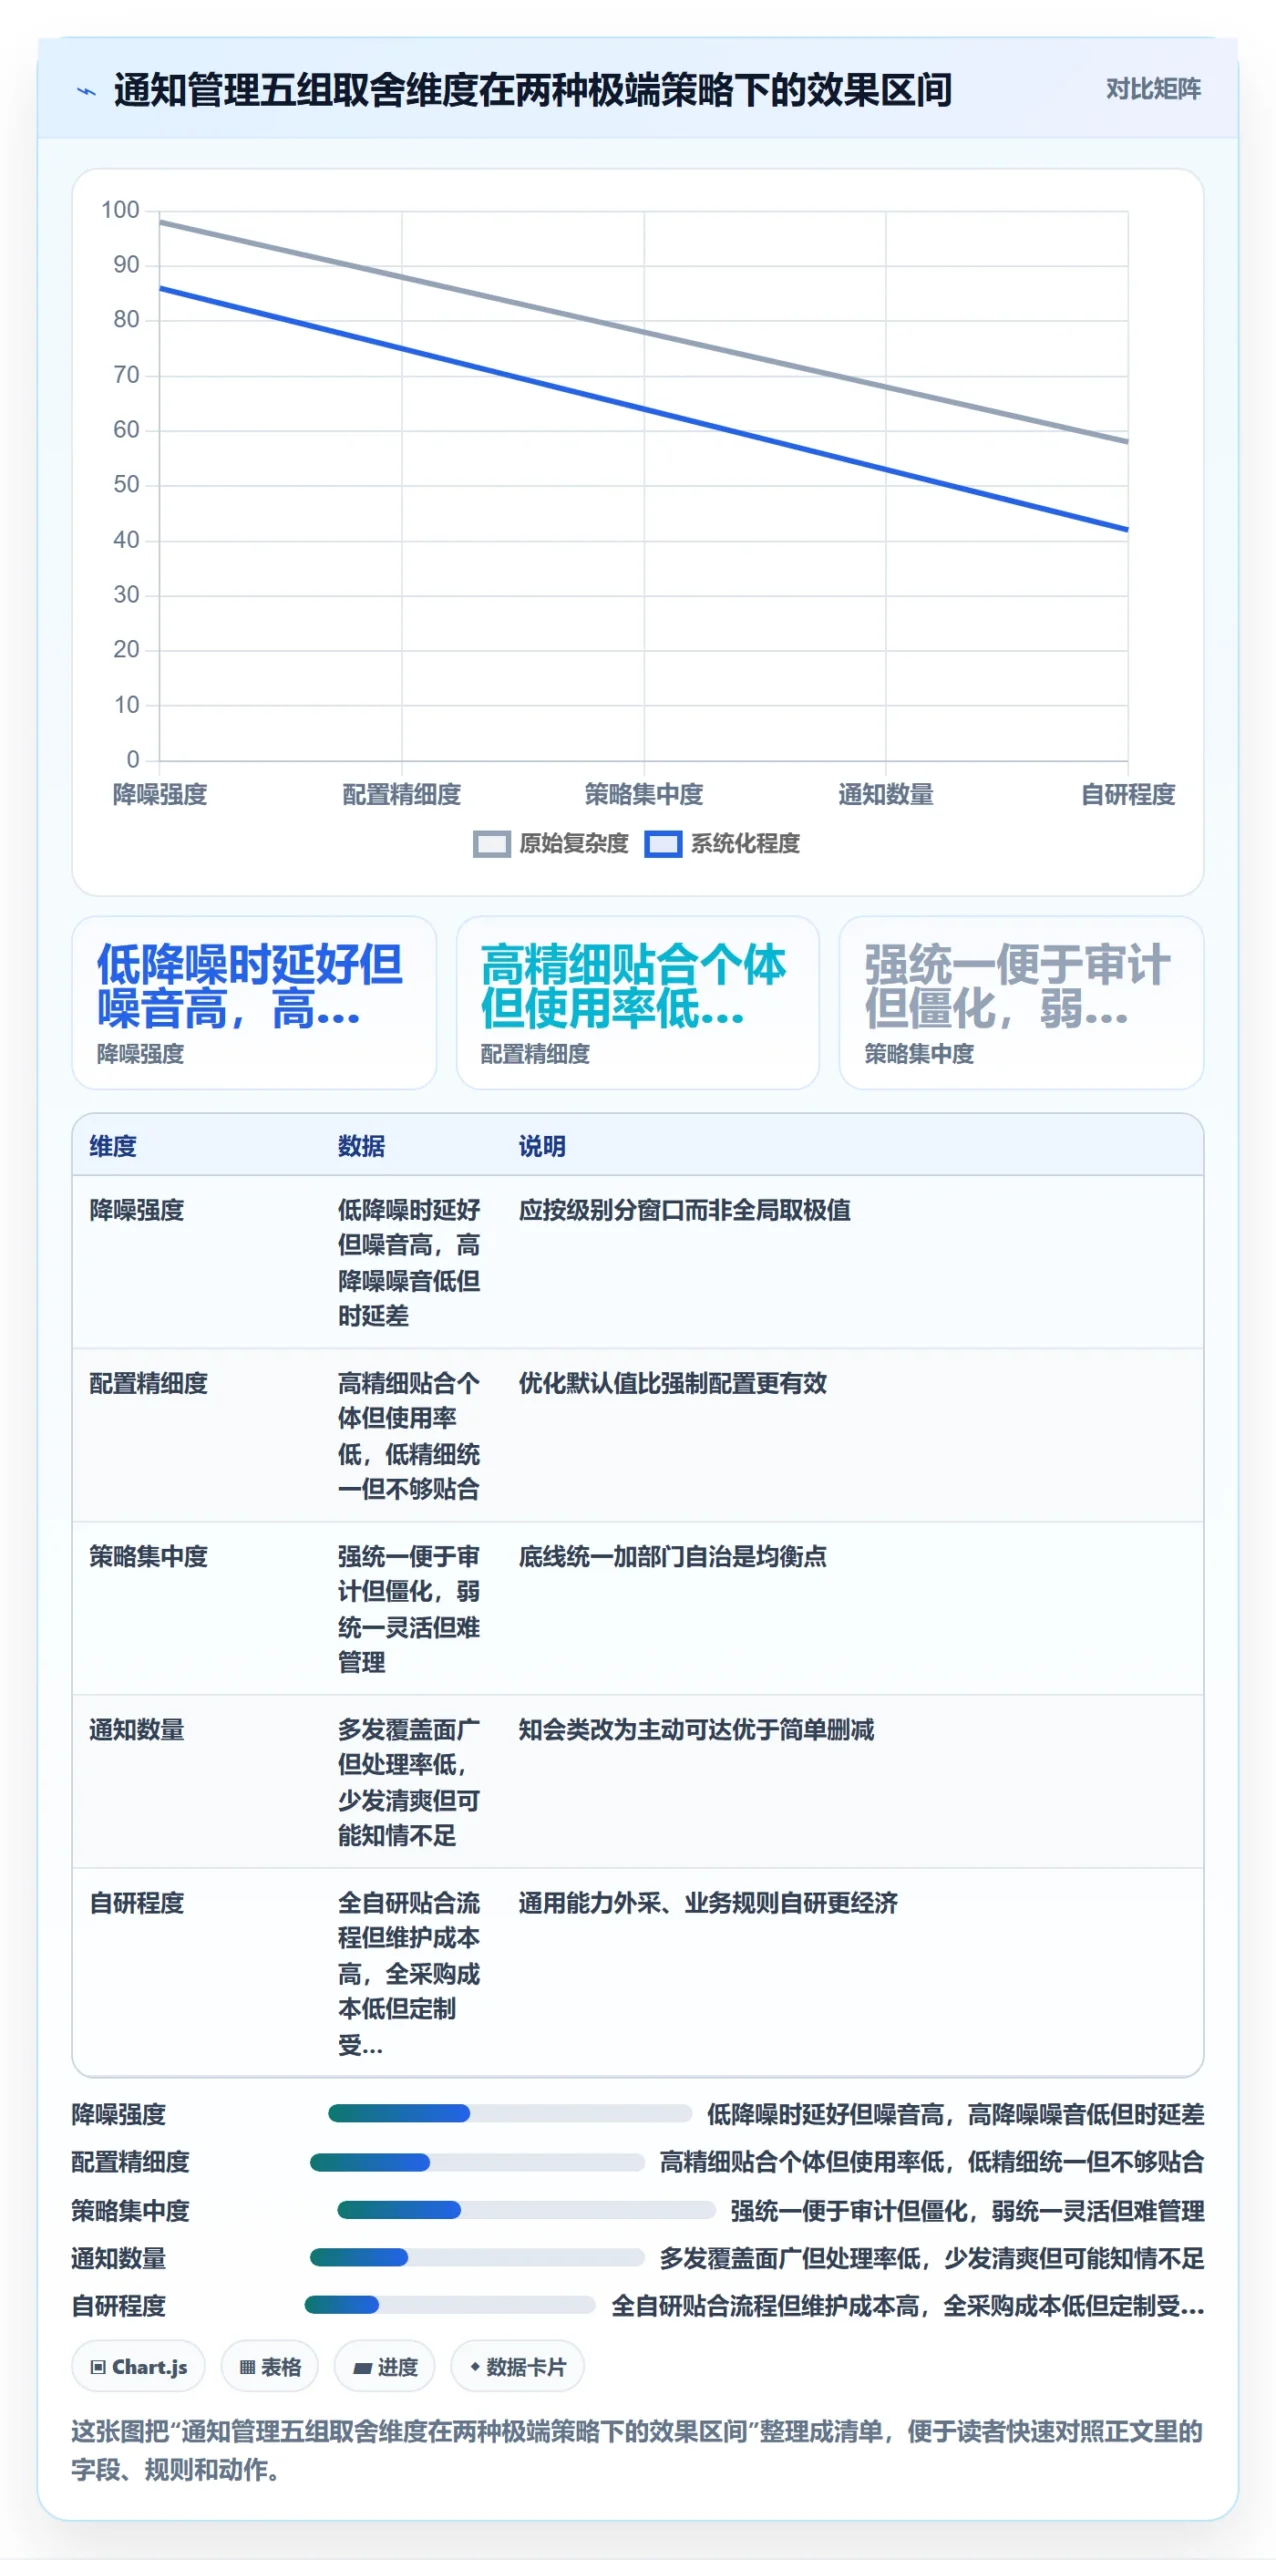Viewport: 1276px width, 2560px height.
Task: Click the 通知数量 x-axis label on chart
Action: click(x=886, y=795)
